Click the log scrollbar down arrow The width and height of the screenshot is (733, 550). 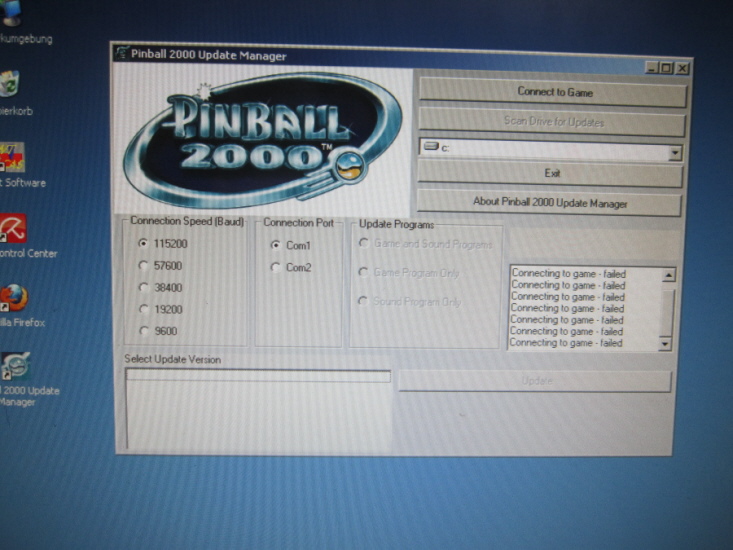(665, 344)
